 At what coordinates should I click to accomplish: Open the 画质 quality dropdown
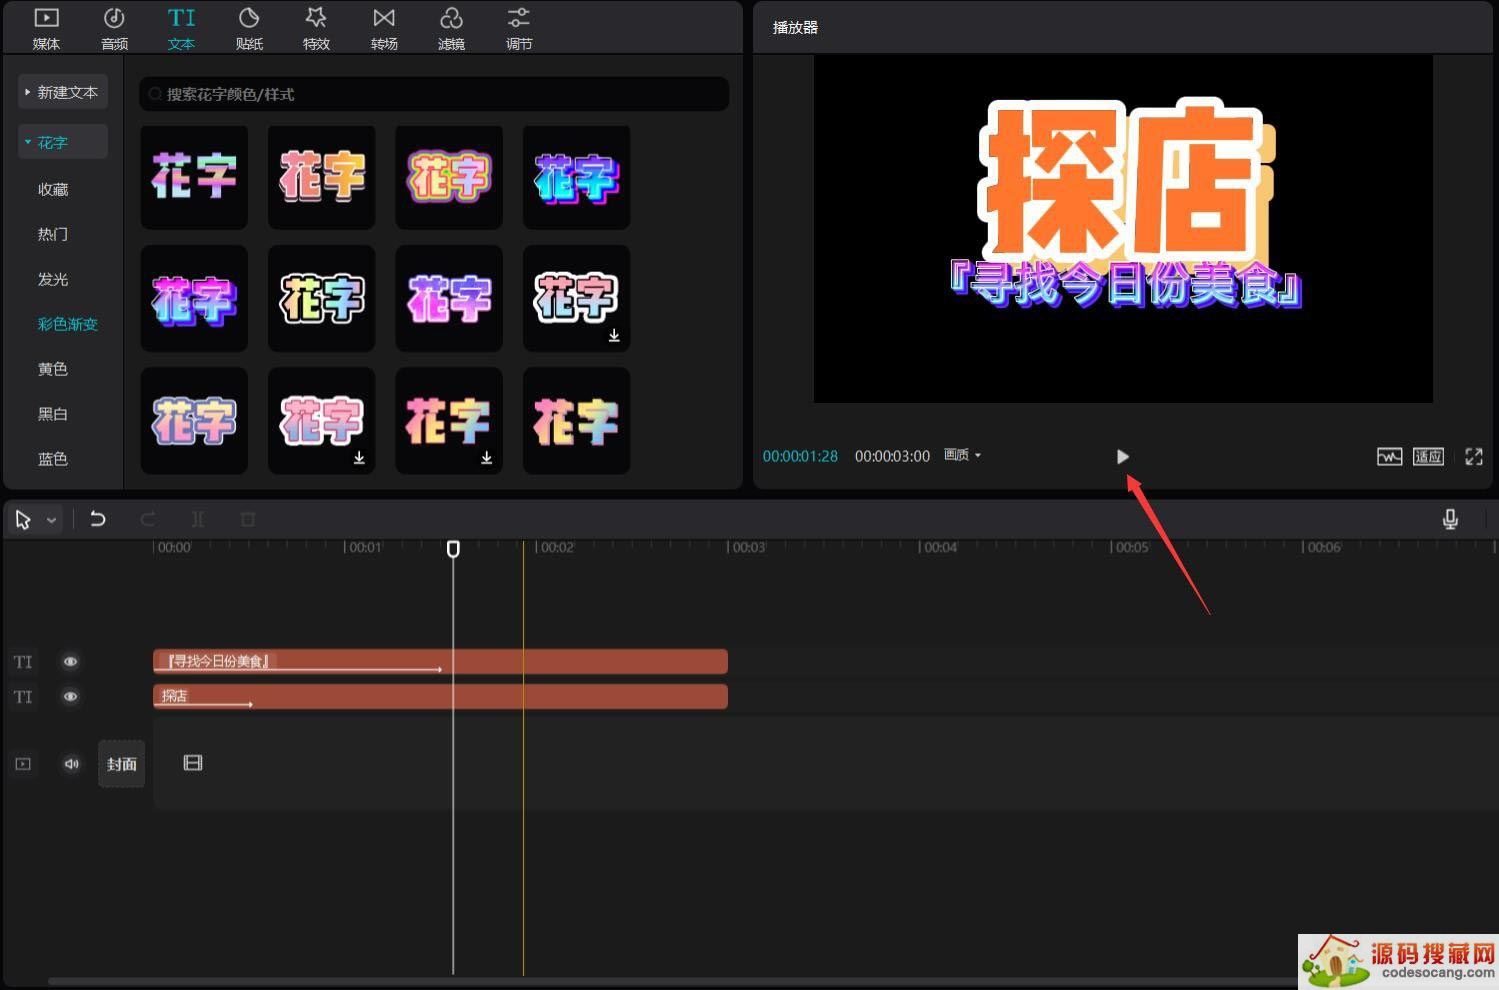click(962, 455)
